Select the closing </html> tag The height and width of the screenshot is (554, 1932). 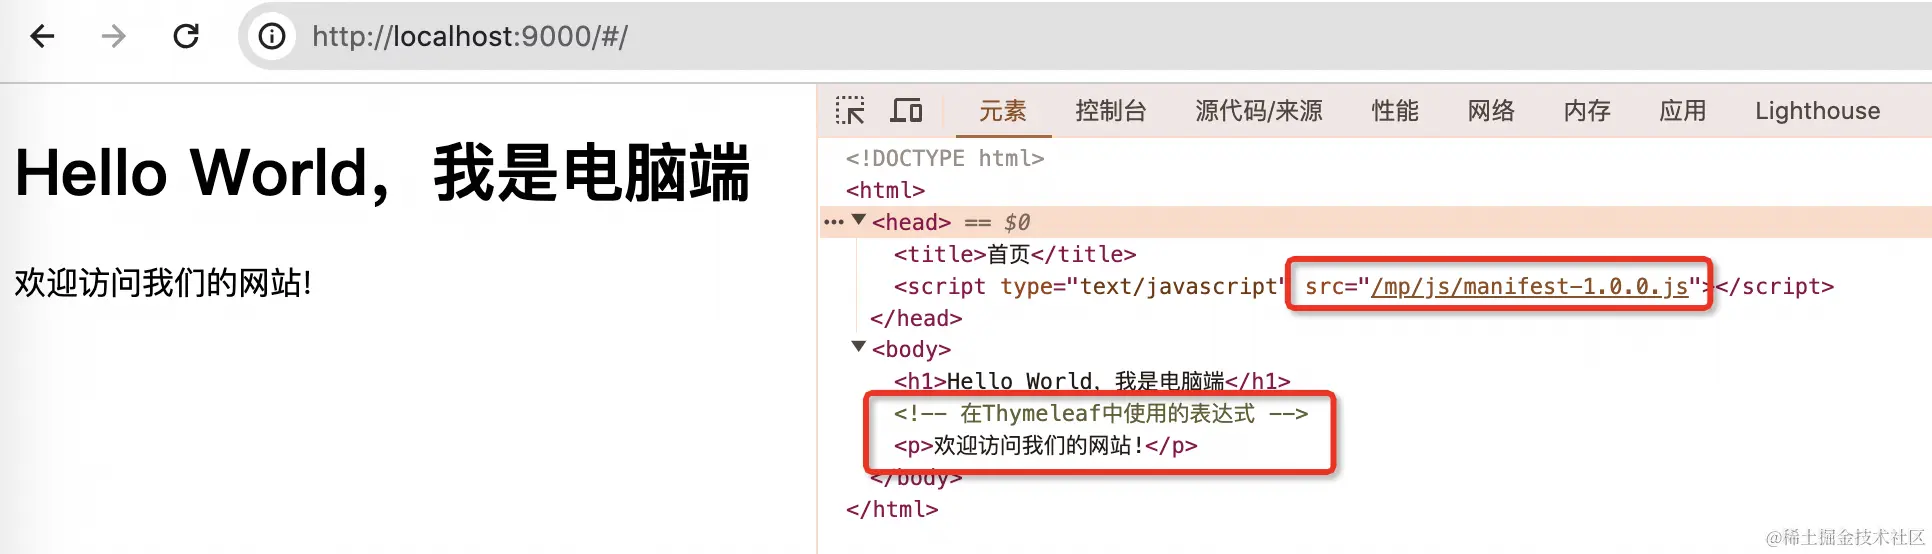tap(892, 509)
